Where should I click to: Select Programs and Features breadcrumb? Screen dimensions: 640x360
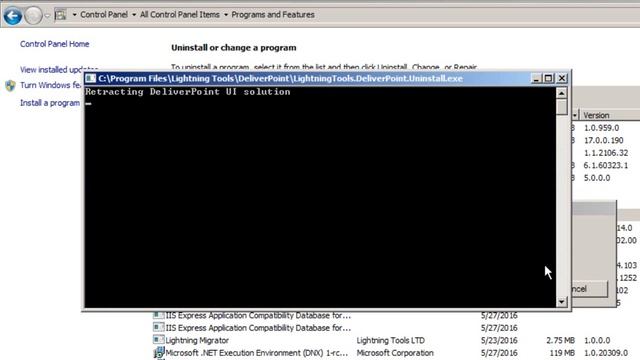273,15
